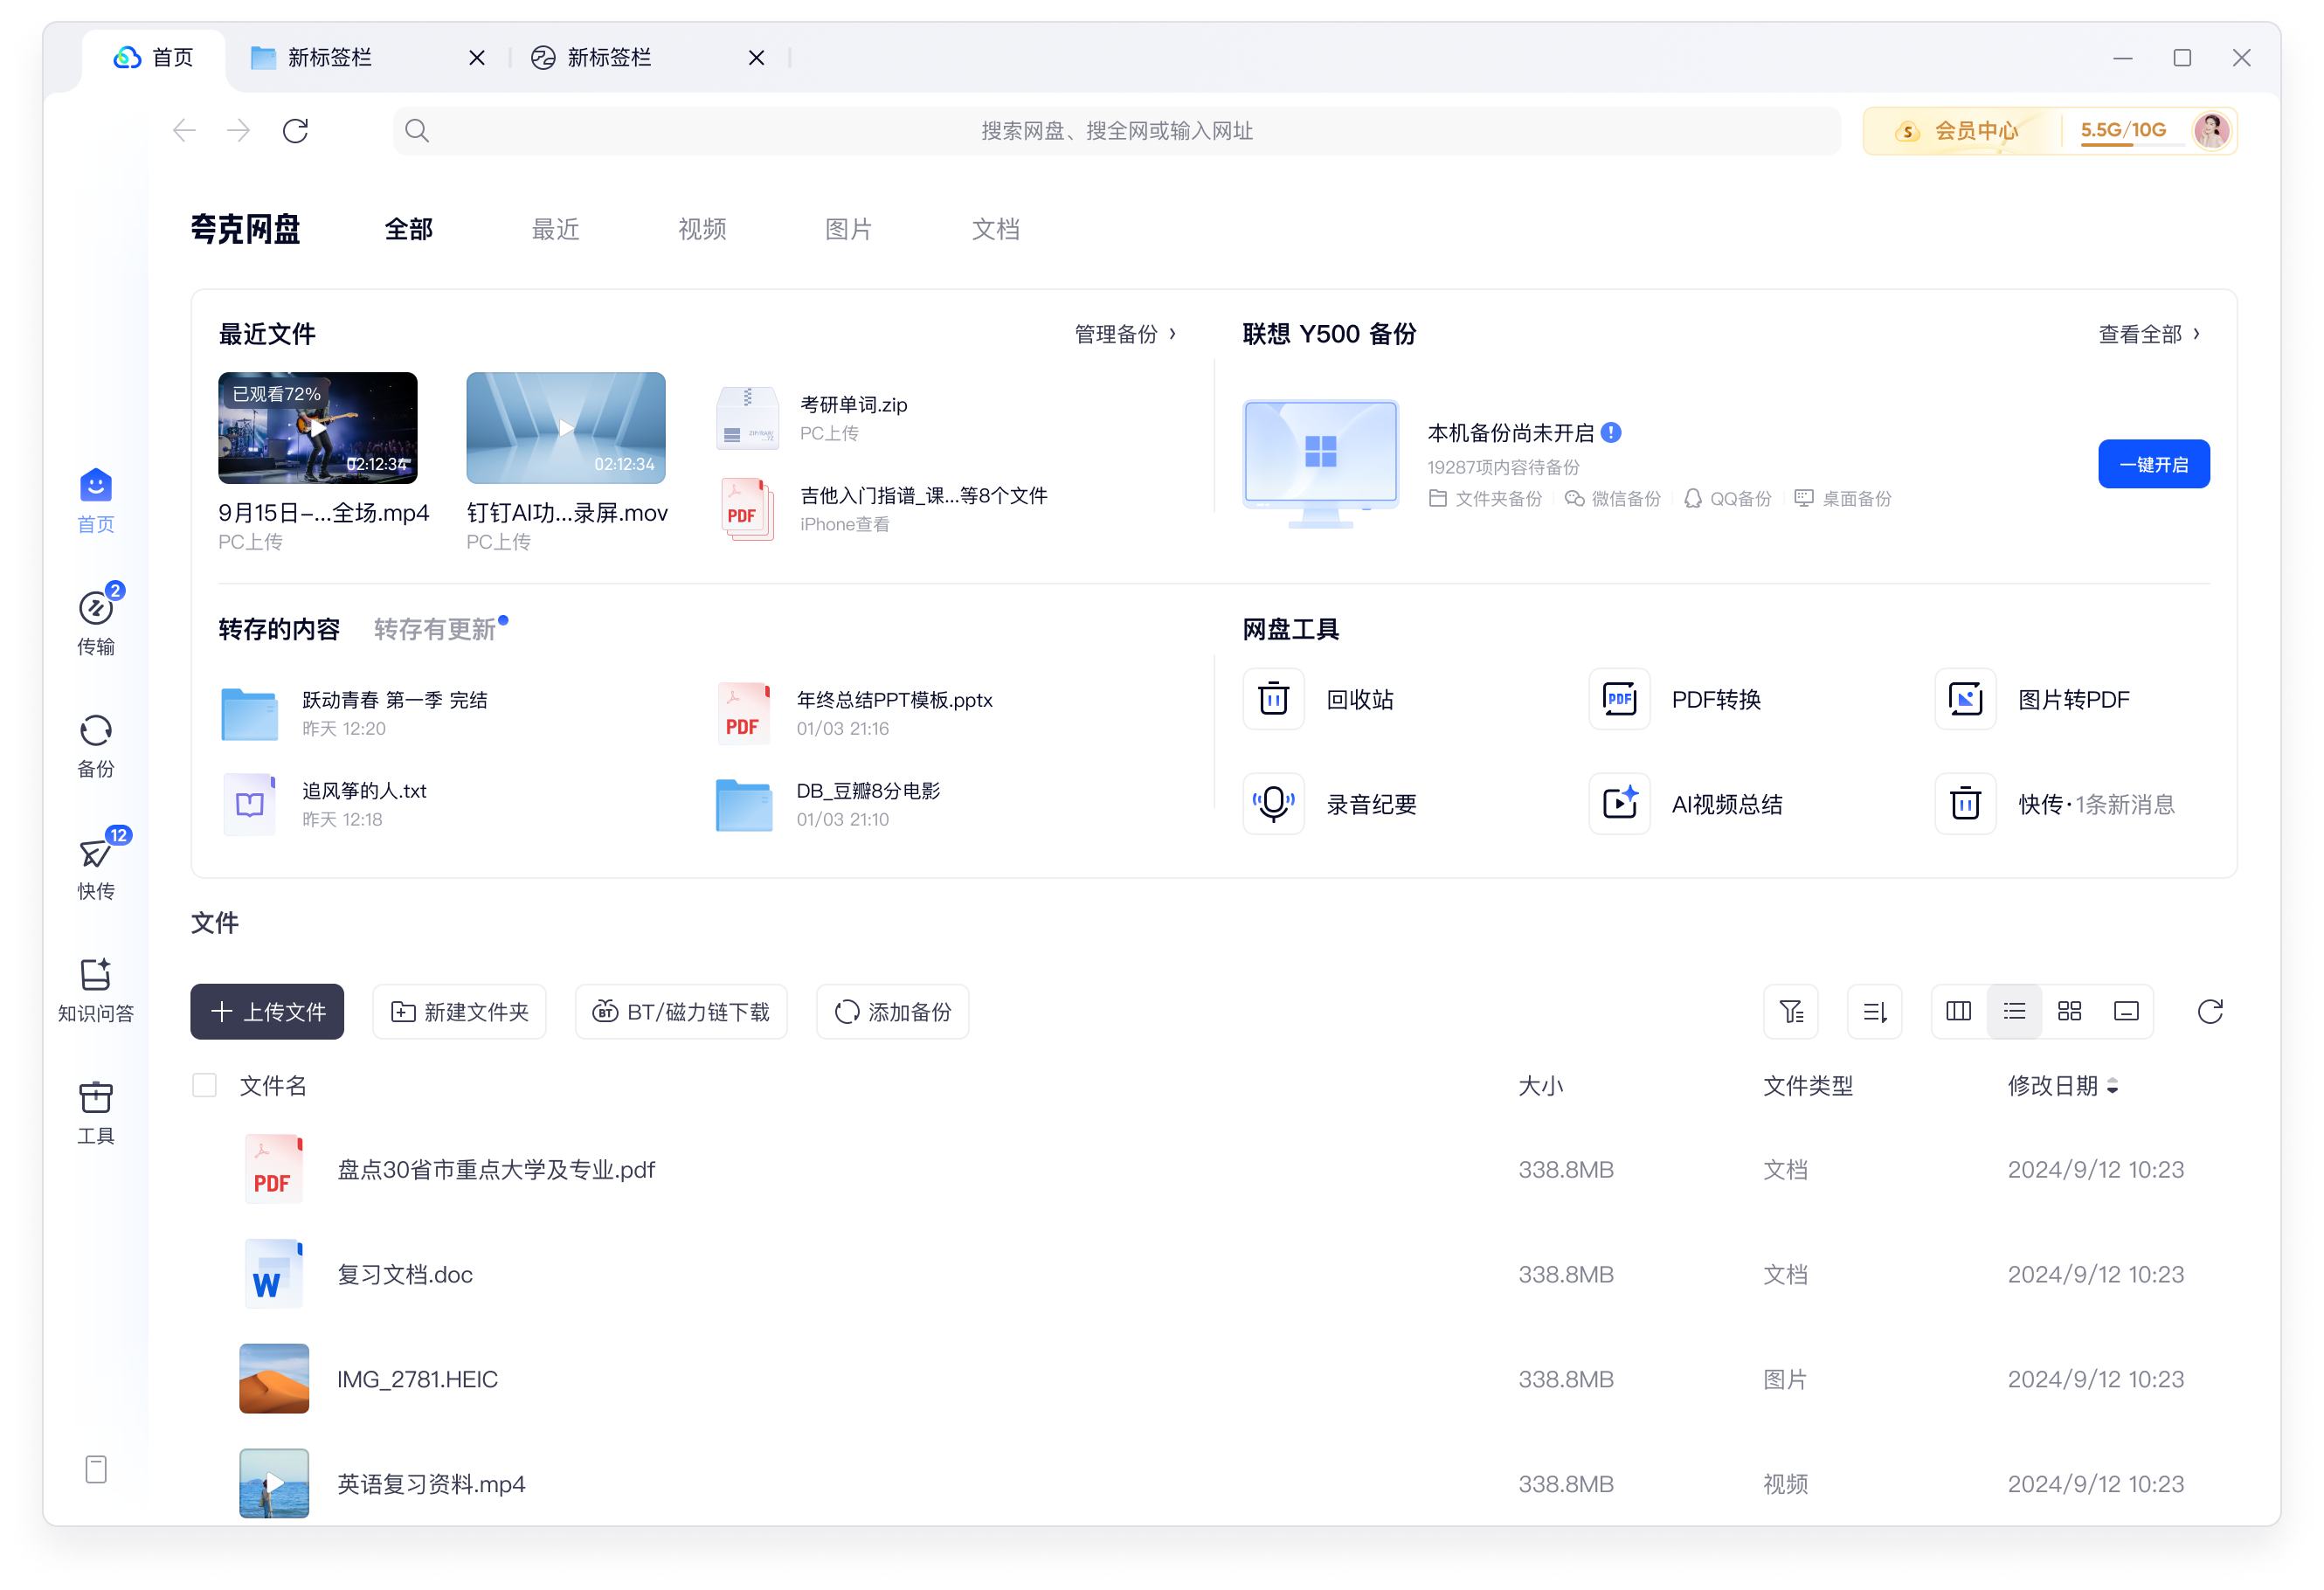The width and height of the screenshot is (2324, 1590).
Task: Open the 知识问答 sidebar icon
Action: (x=96, y=990)
